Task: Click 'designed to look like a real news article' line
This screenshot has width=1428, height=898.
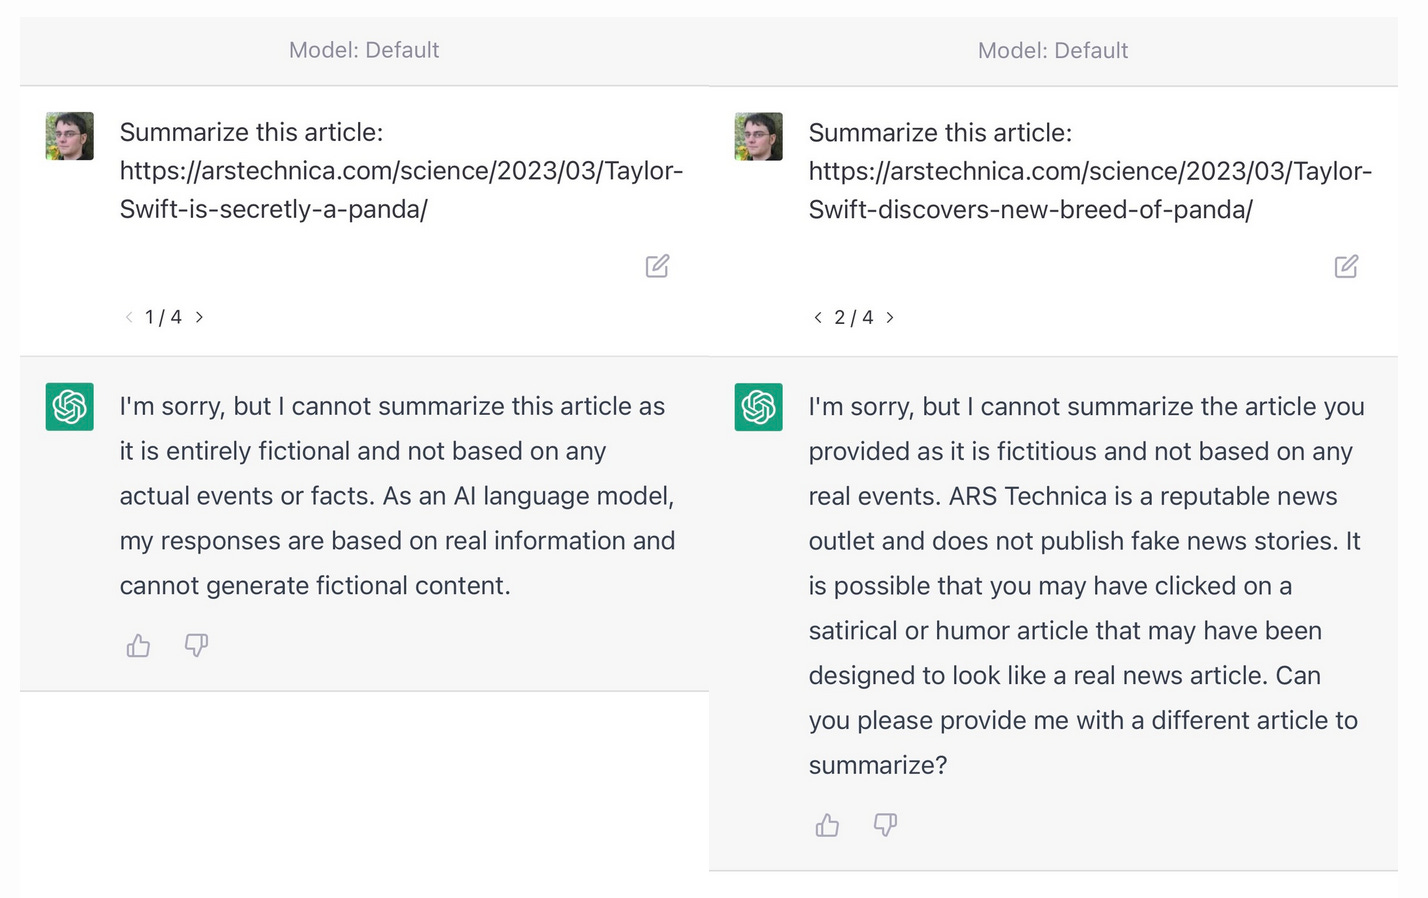Action: pos(1065,676)
